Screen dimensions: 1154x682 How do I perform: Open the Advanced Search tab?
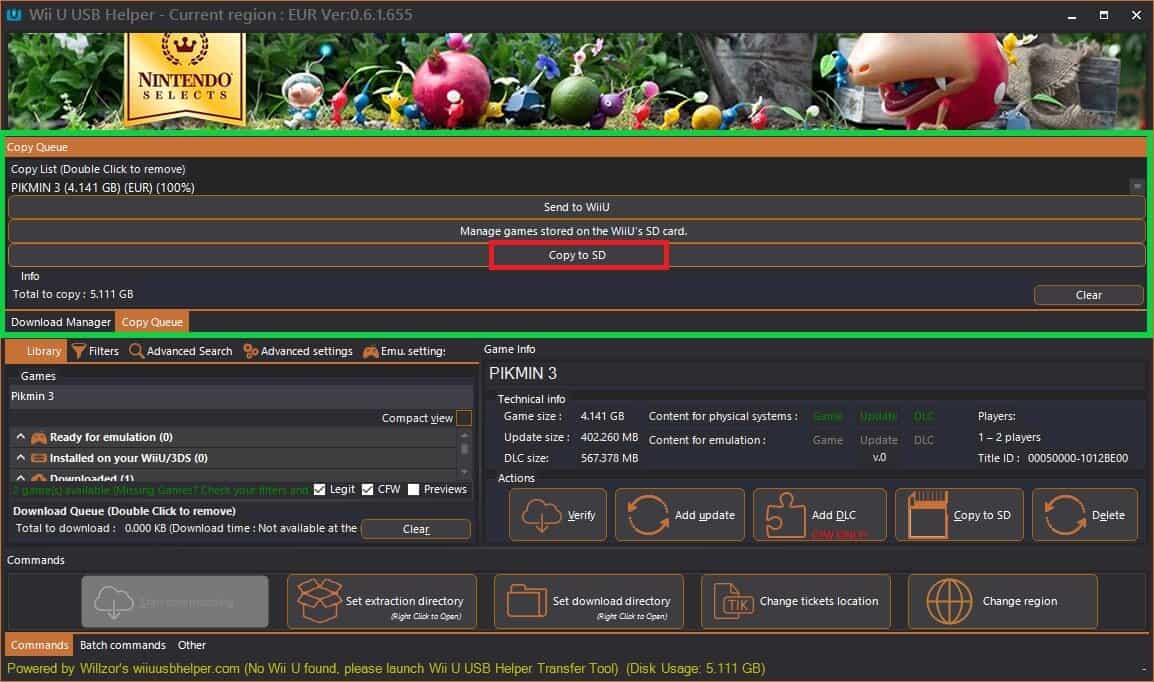pyautogui.click(x=181, y=351)
